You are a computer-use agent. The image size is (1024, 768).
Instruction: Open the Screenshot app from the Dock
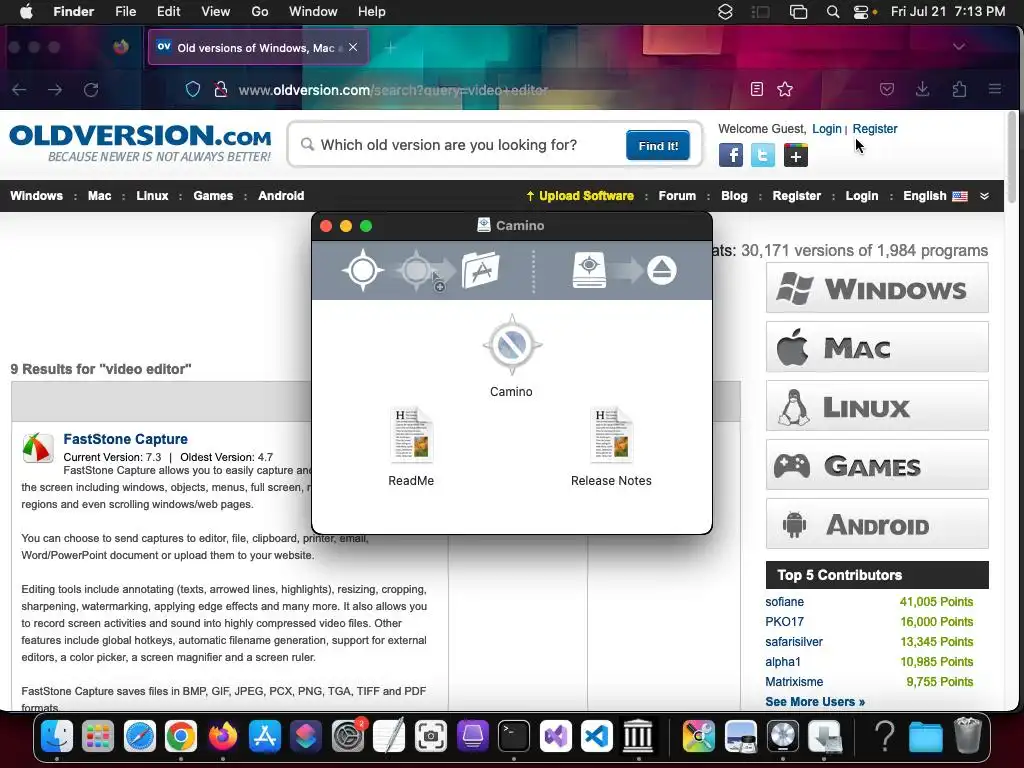431,736
